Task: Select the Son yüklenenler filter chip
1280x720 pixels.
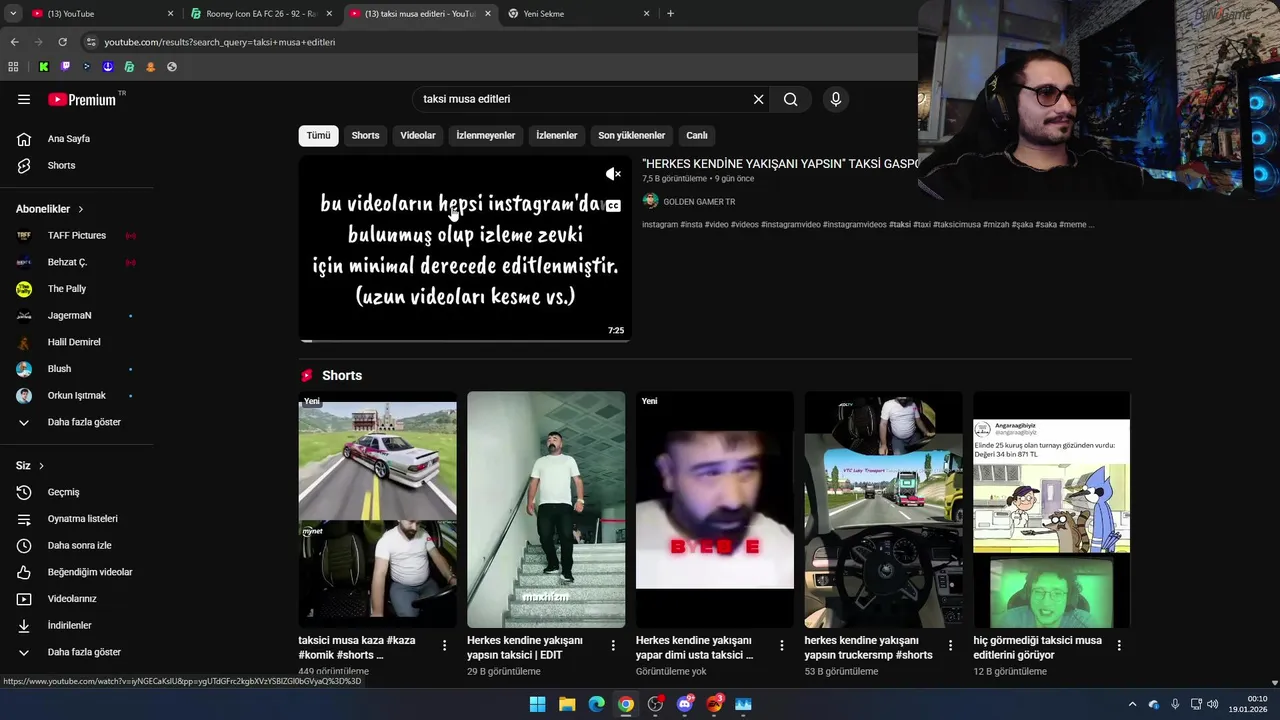Action: point(631,135)
